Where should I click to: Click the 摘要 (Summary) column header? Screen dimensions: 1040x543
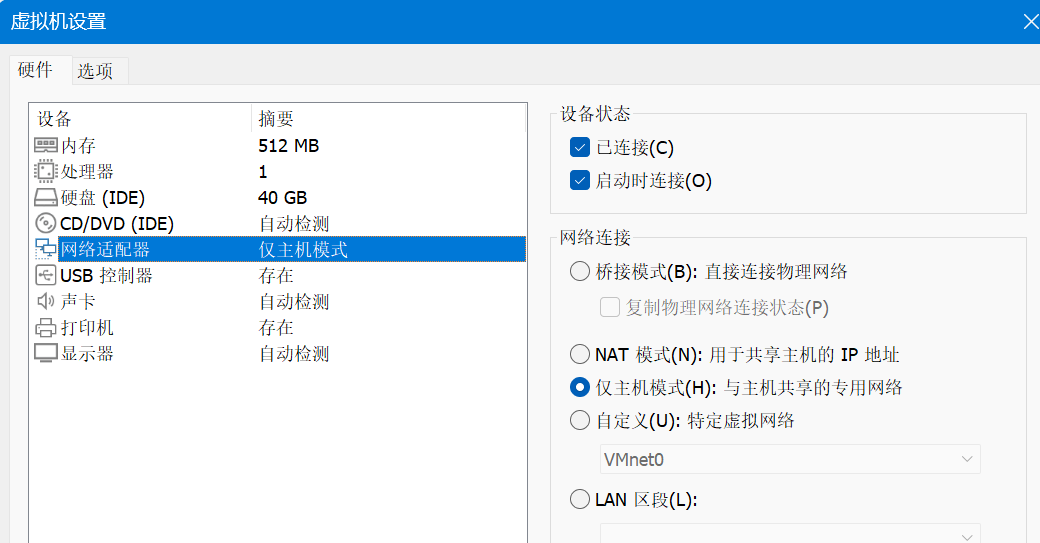[276, 119]
